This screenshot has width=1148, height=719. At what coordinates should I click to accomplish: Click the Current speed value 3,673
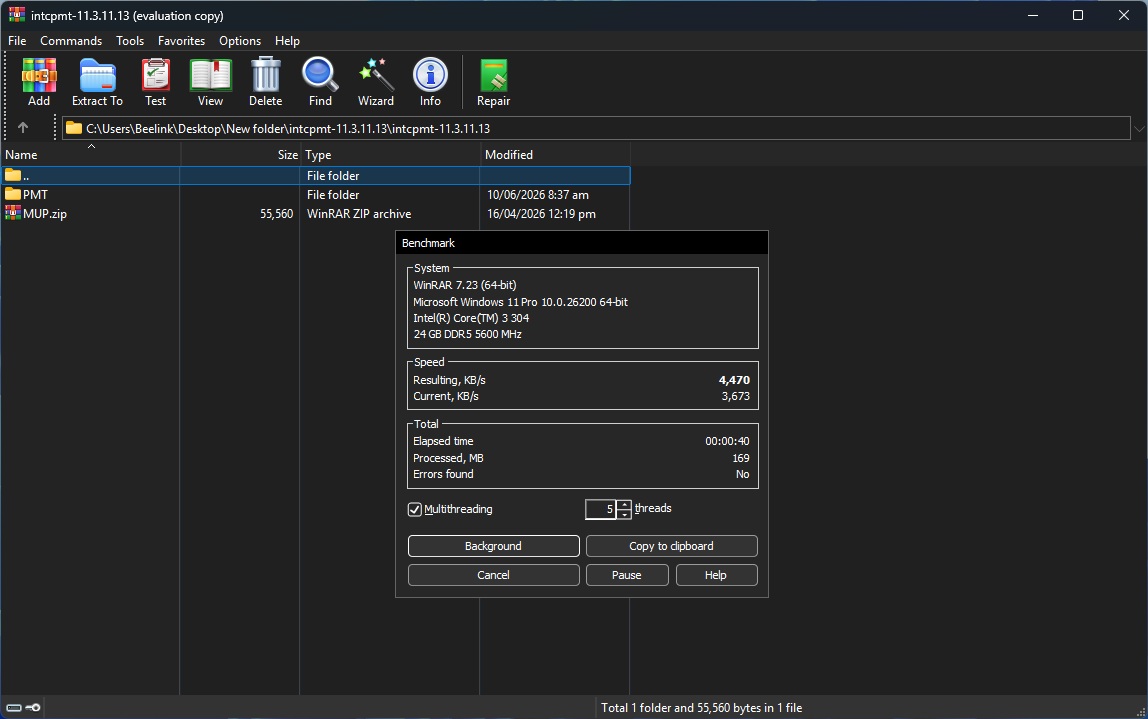[x=736, y=396]
